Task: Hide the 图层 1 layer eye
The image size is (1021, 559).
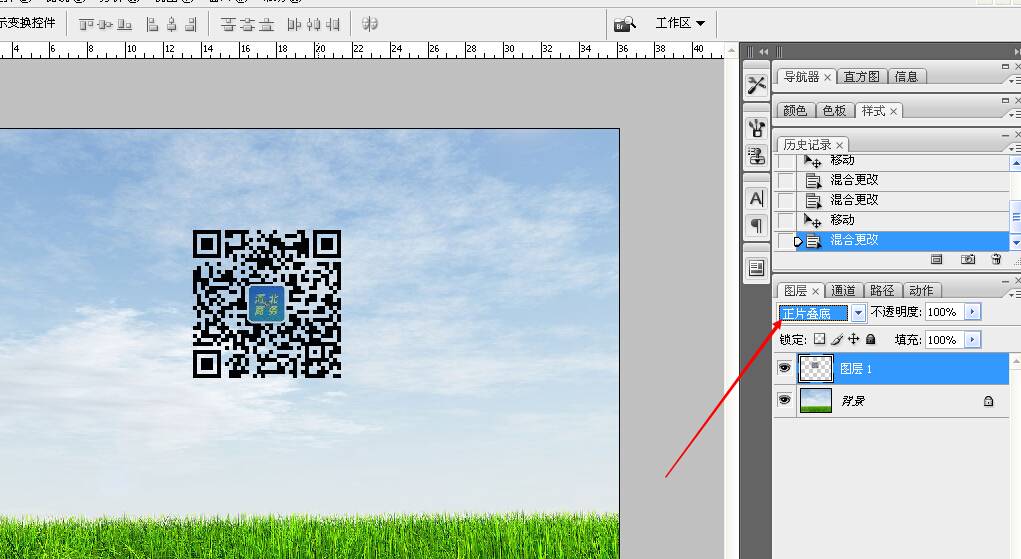Action: [x=784, y=368]
